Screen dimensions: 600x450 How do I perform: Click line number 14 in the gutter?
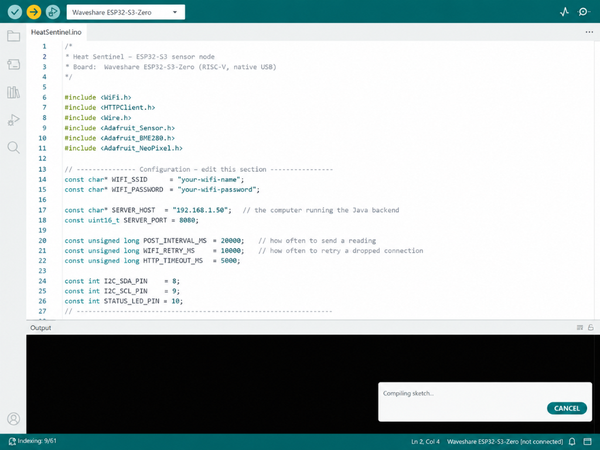(x=42, y=179)
